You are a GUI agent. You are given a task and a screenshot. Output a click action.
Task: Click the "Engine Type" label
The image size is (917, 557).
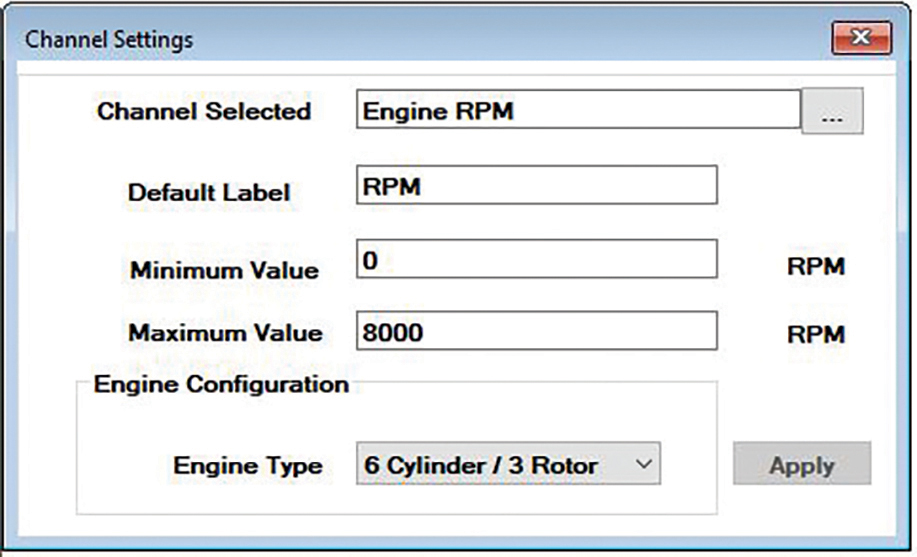click(x=248, y=466)
